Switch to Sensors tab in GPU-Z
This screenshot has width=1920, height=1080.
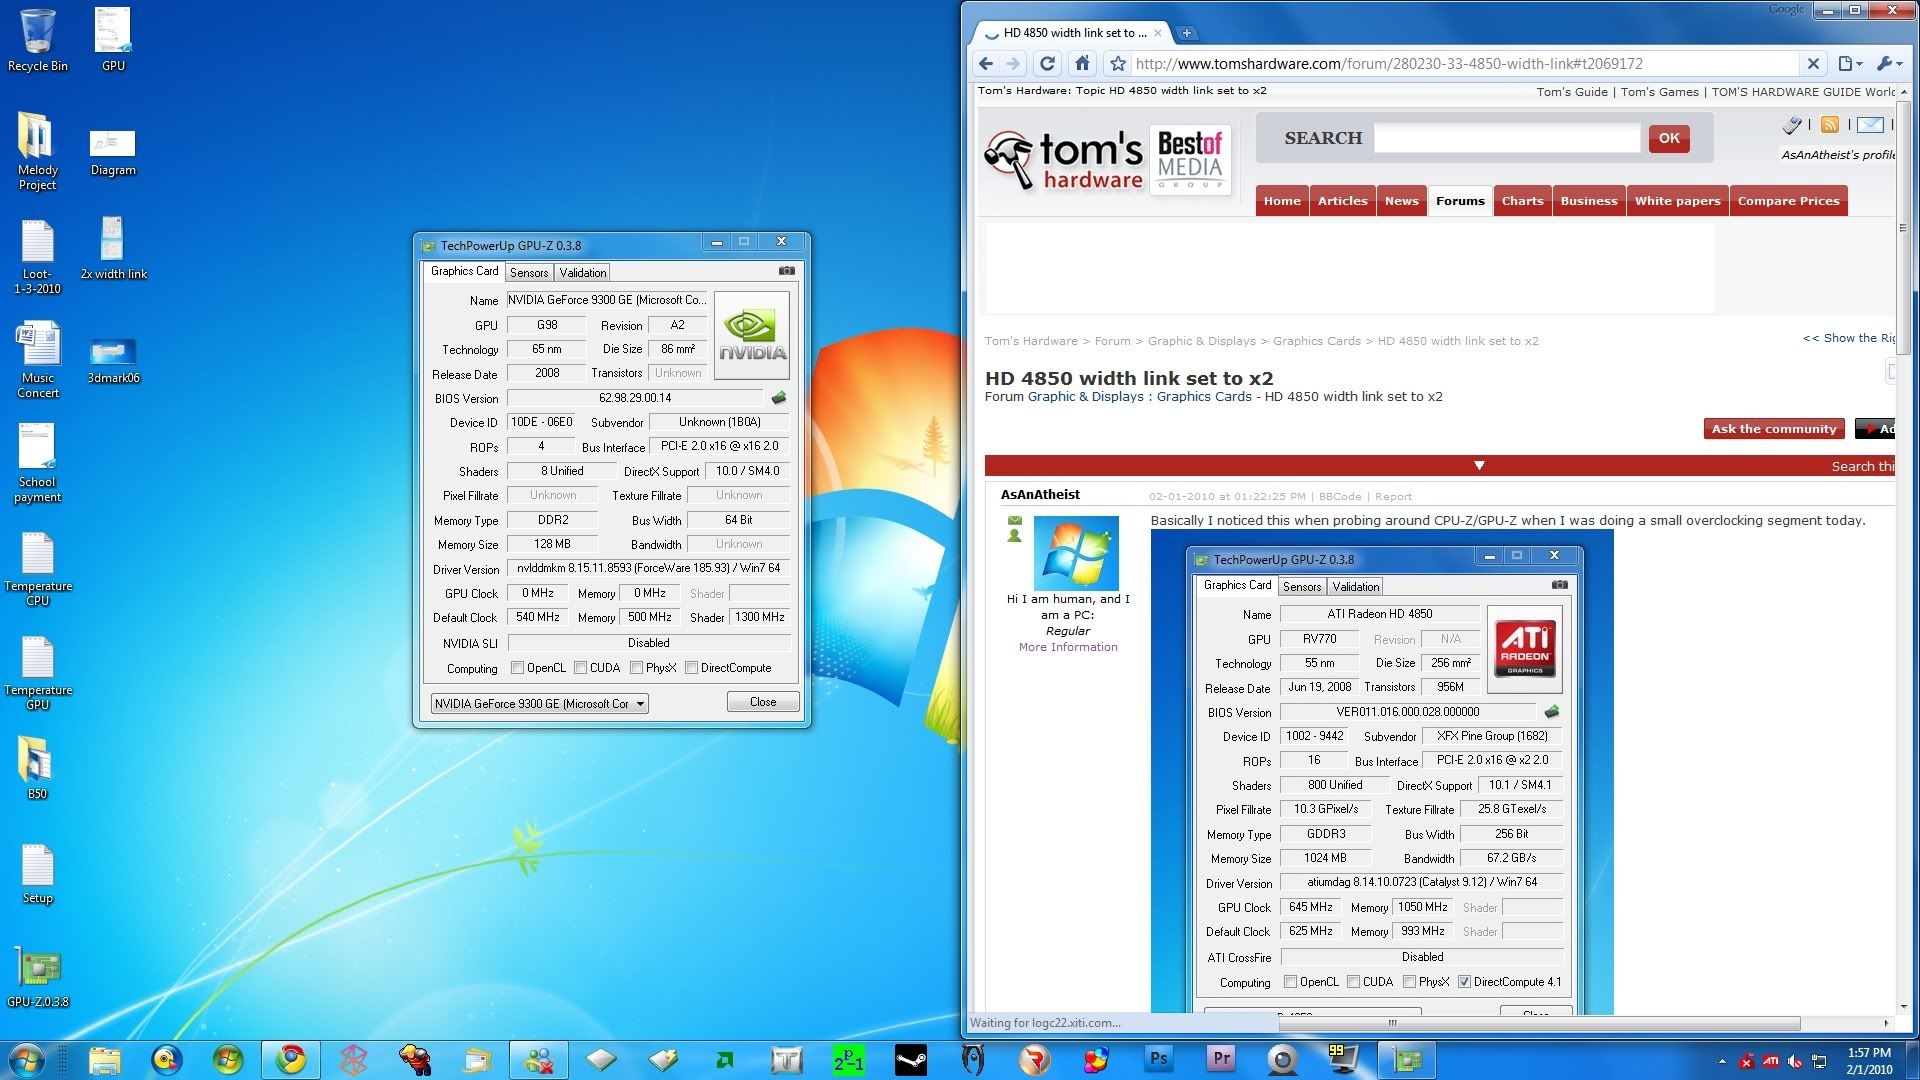529,273
